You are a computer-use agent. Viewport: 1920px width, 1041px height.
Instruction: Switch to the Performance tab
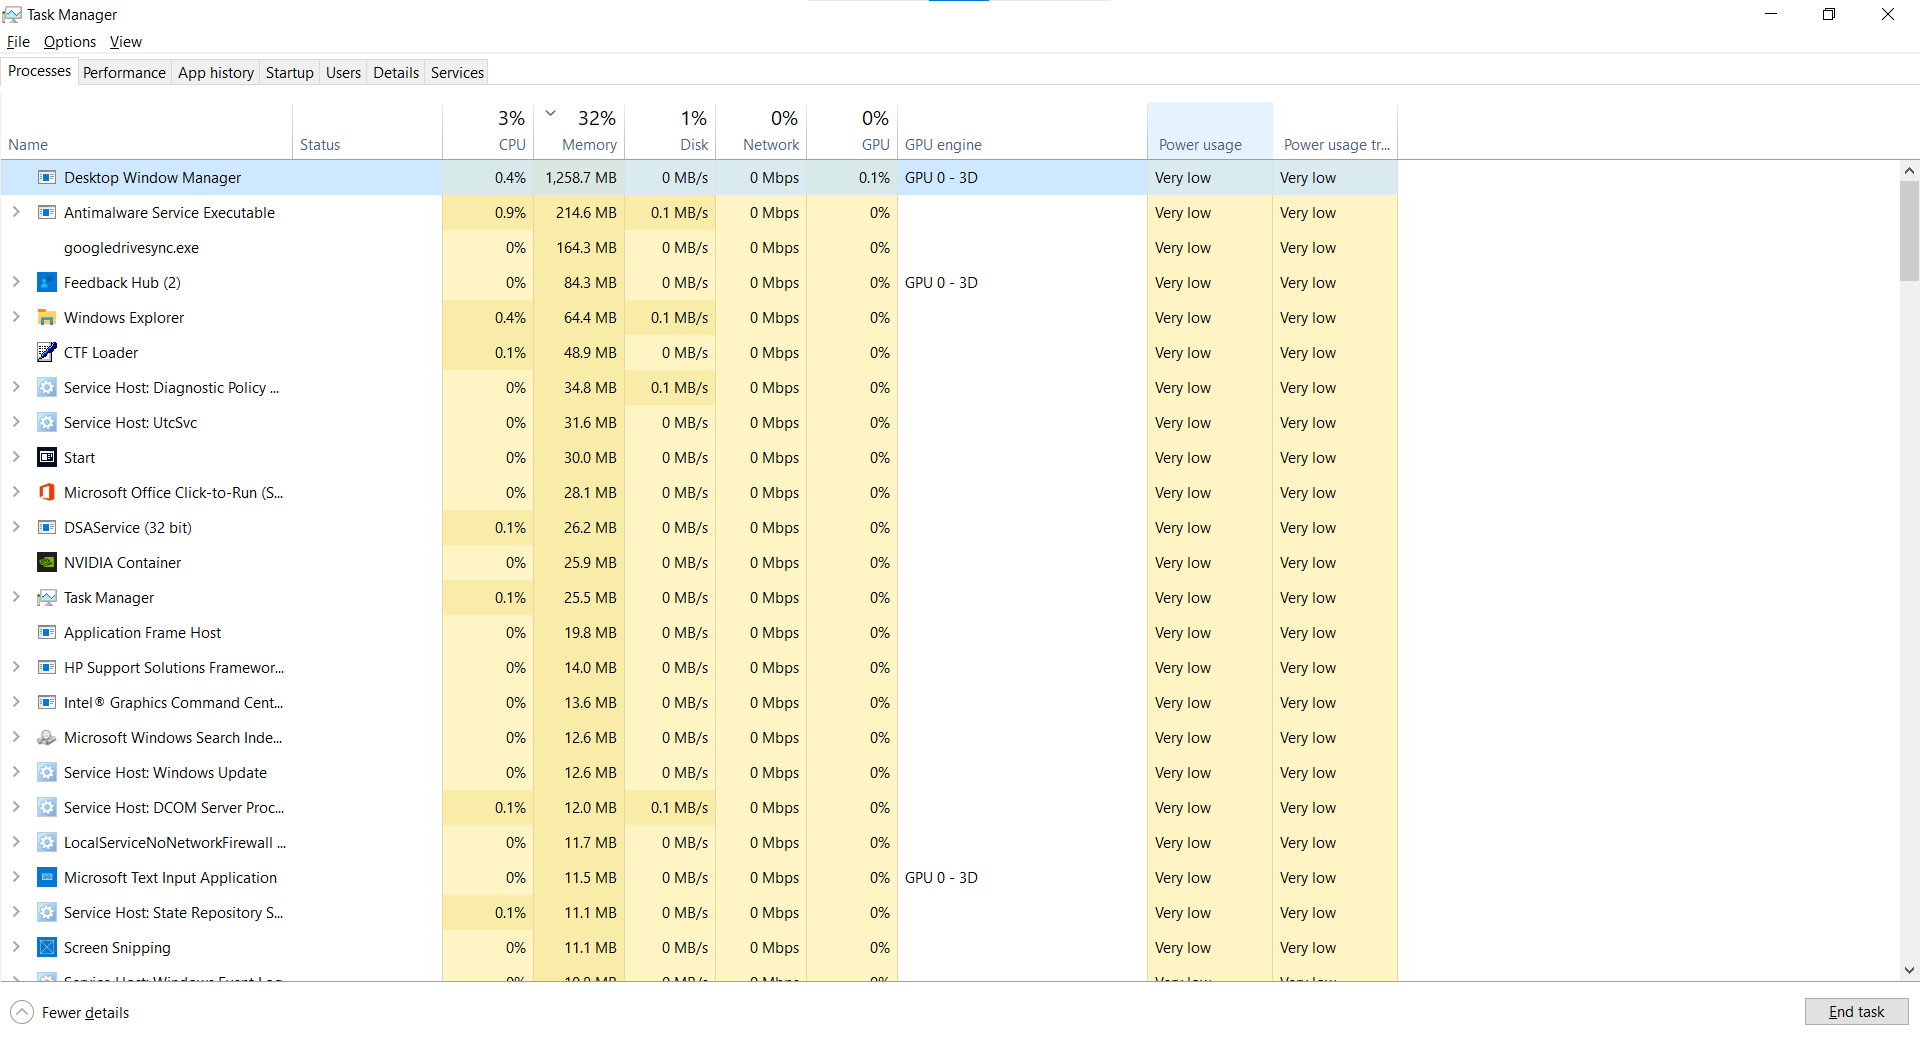124,73
